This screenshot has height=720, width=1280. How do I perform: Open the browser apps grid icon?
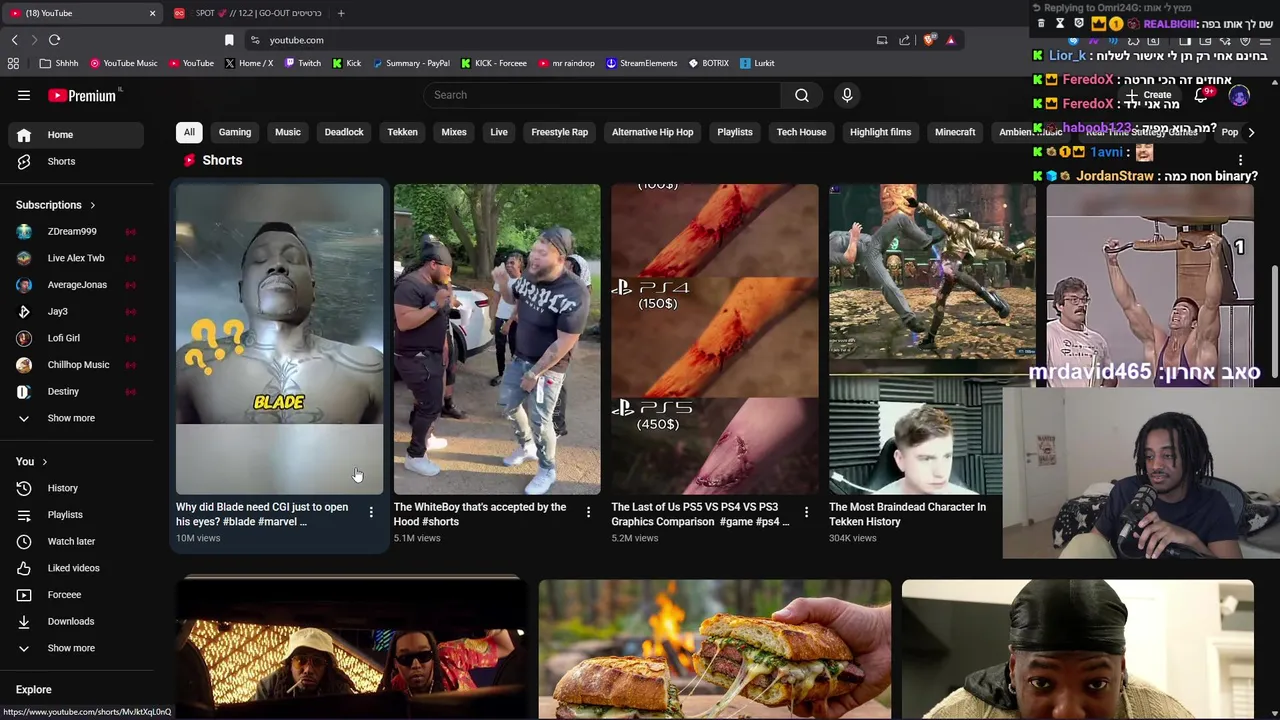tap(13, 63)
